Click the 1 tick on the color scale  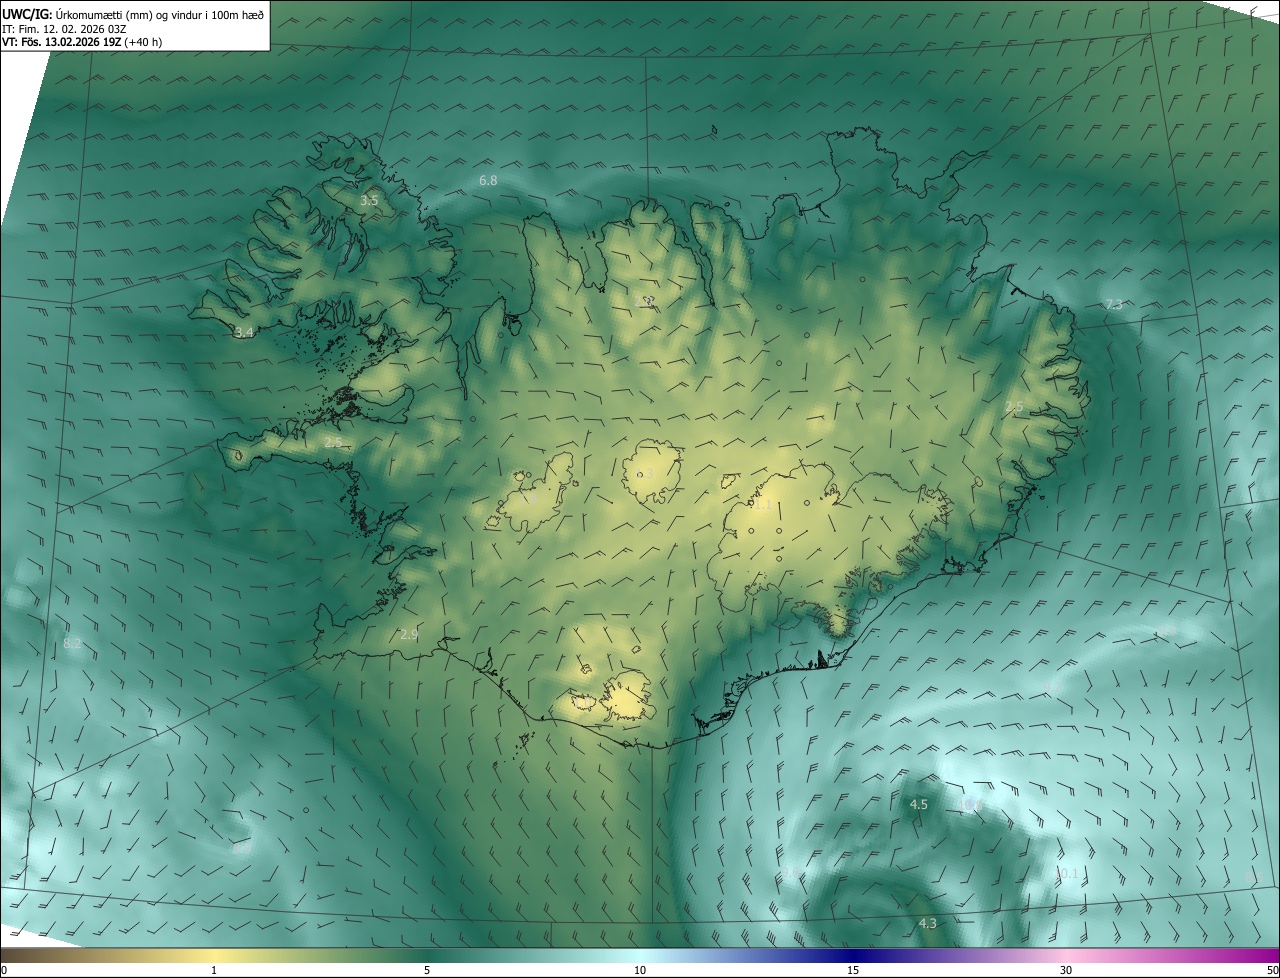coord(214,970)
